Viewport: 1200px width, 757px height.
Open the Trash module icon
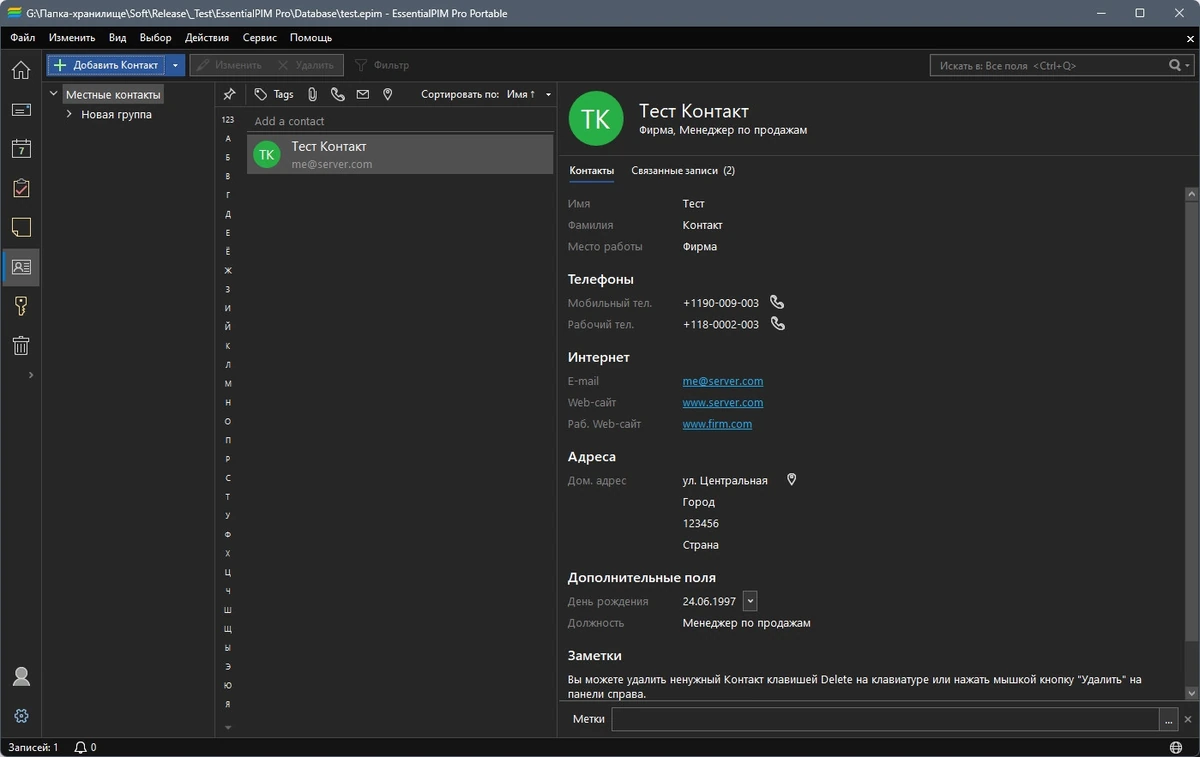coord(21,346)
